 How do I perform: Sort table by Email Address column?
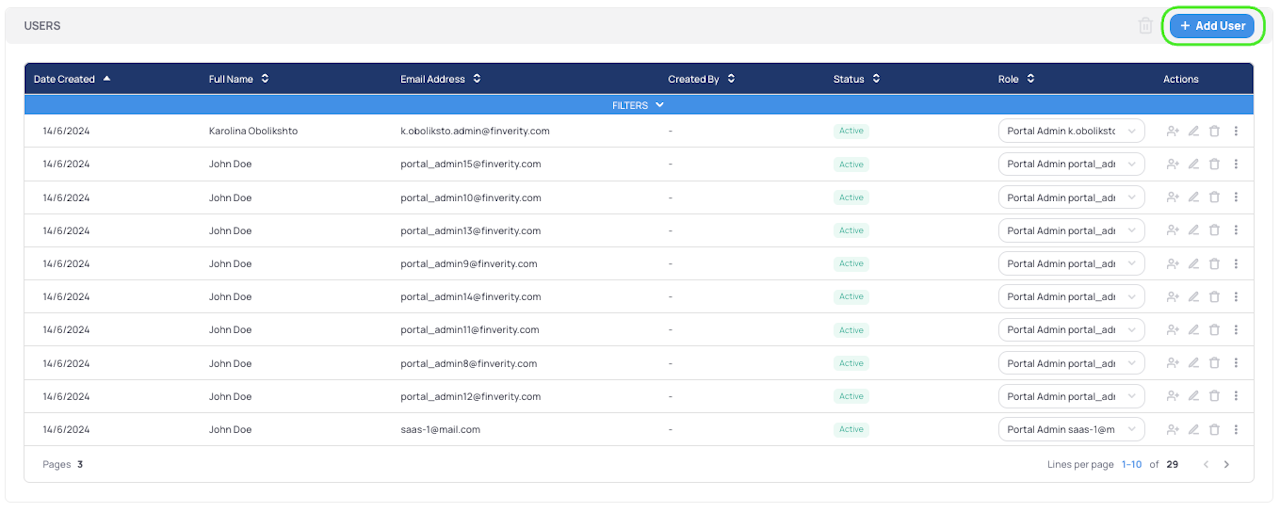[440, 79]
